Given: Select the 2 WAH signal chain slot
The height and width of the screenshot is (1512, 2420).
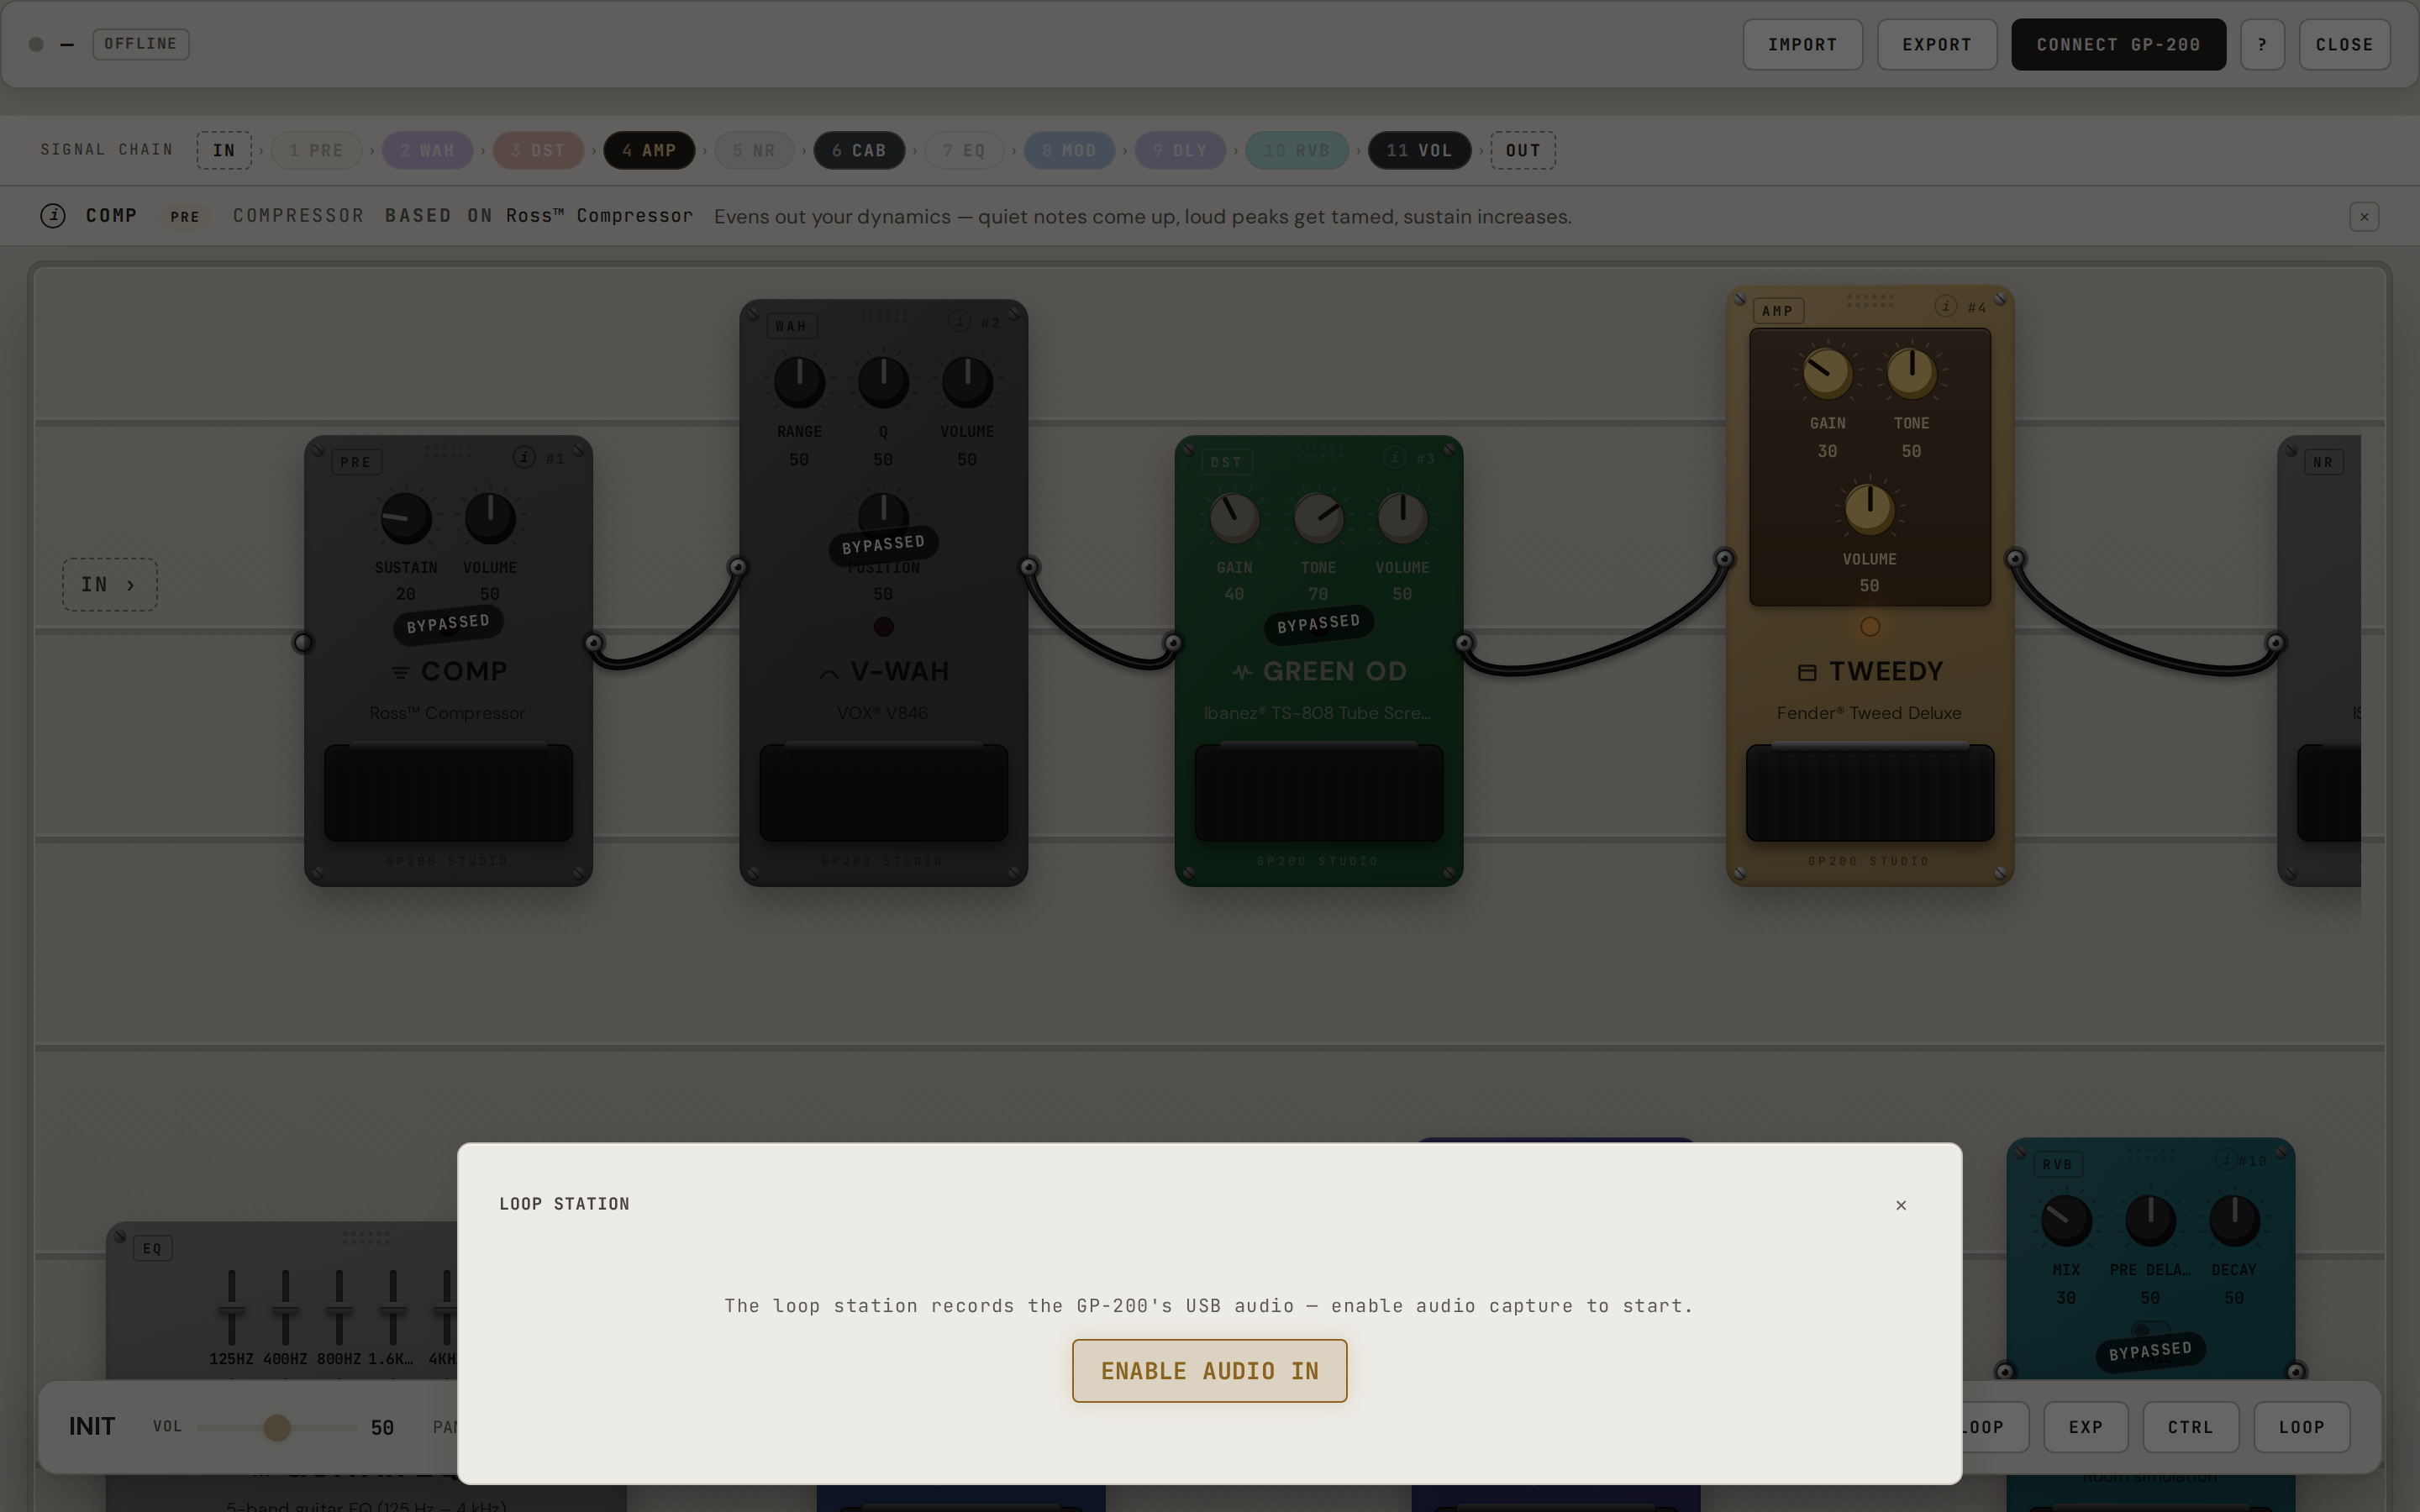Looking at the screenshot, I should [x=427, y=150].
